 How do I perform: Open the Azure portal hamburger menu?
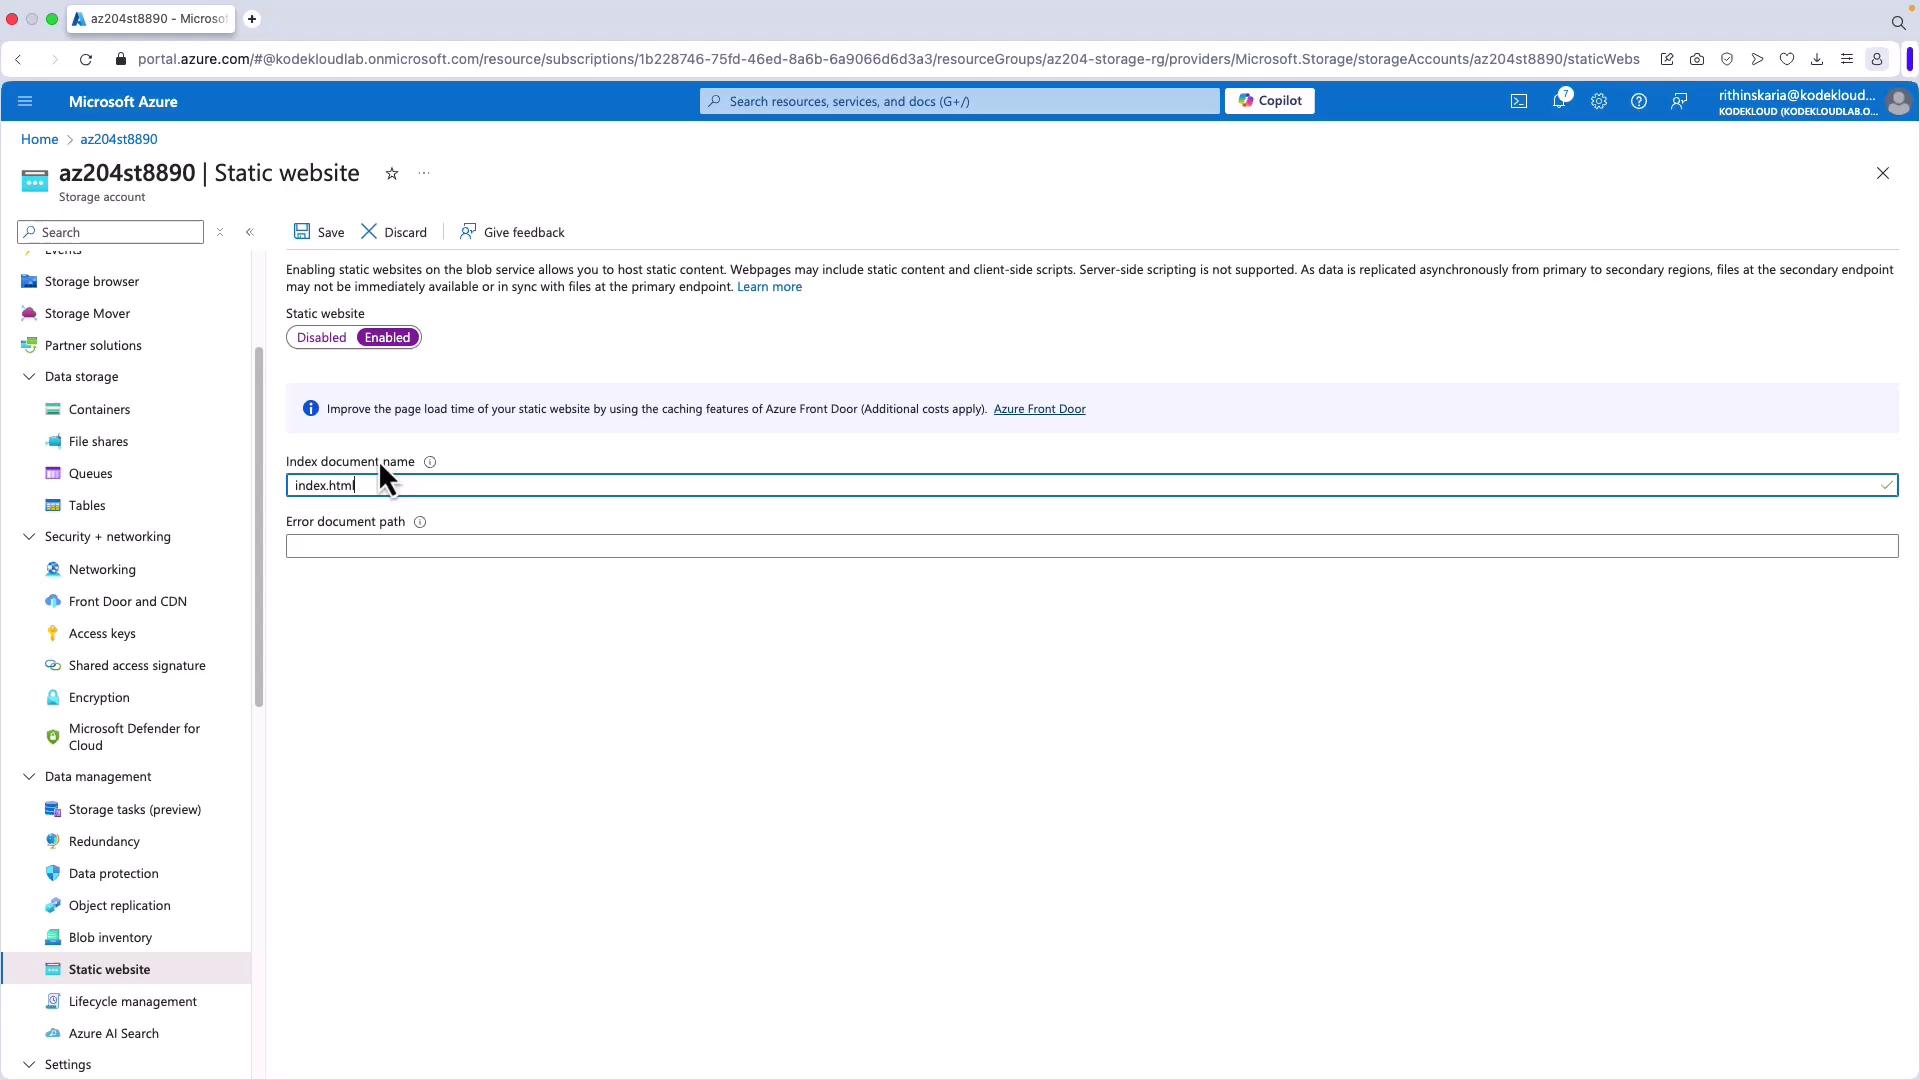[25, 101]
